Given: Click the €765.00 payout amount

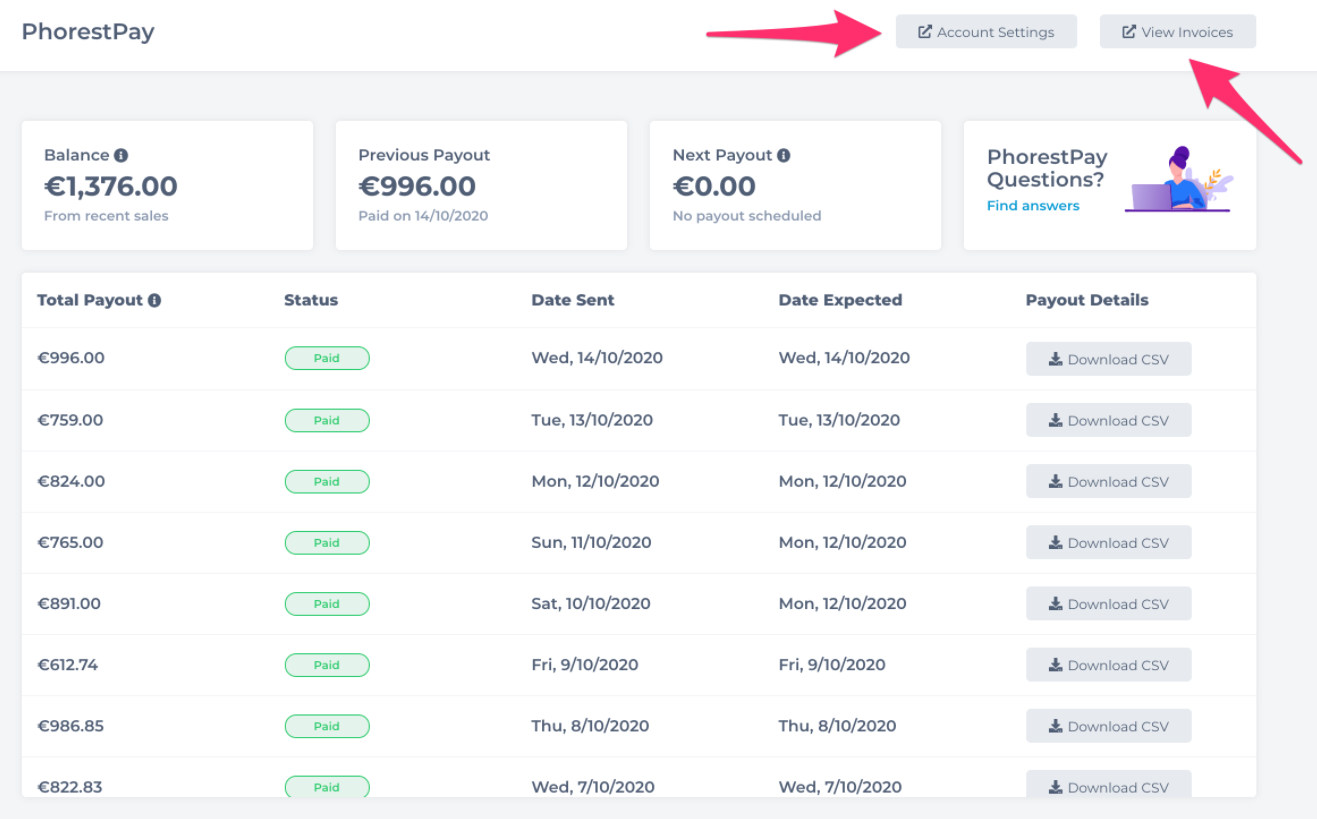Looking at the screenshot, I should pos(70,542).
